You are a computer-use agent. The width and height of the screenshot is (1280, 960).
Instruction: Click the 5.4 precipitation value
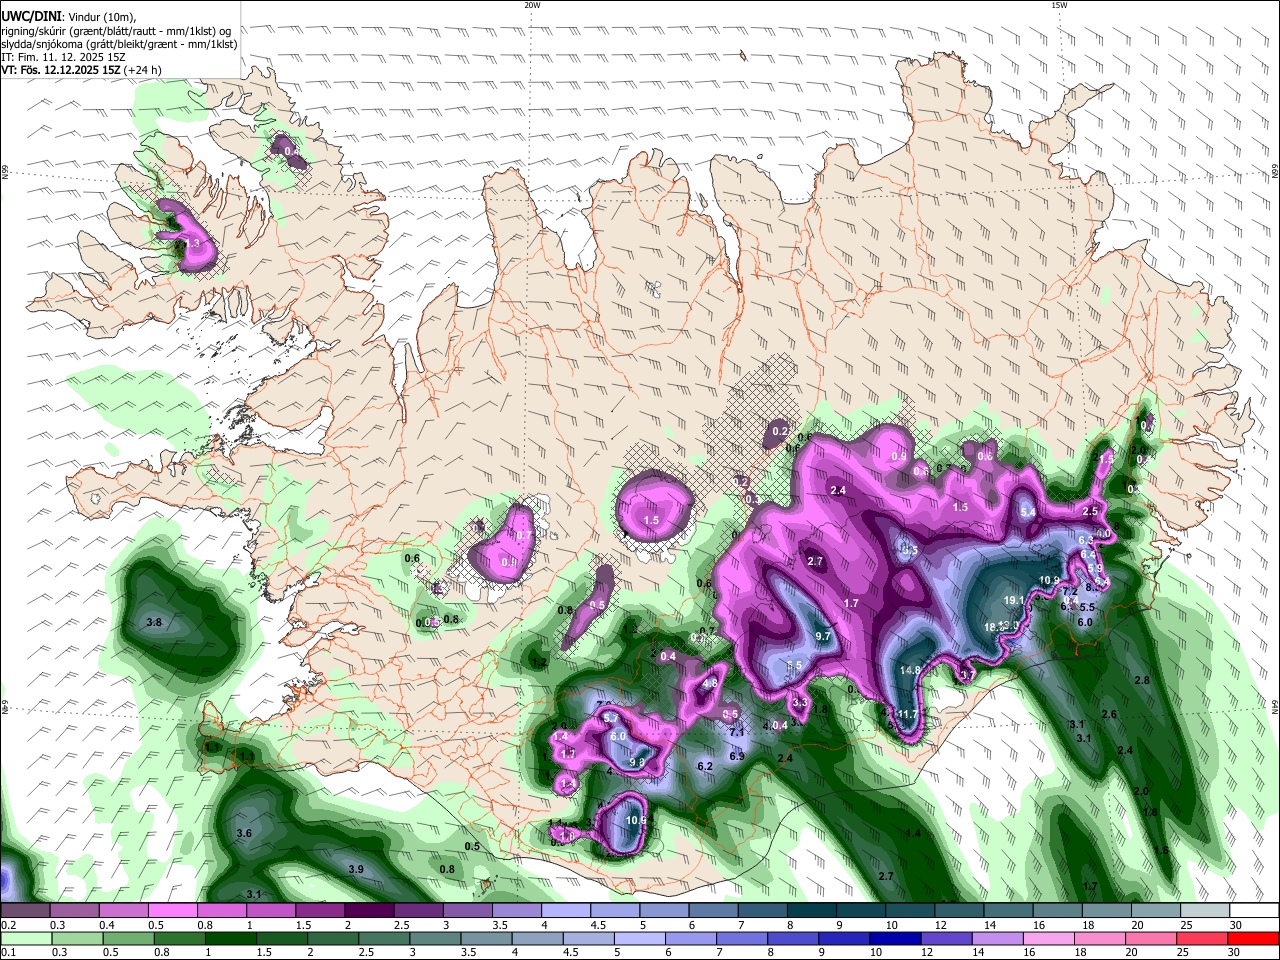tap(1027, 513)
